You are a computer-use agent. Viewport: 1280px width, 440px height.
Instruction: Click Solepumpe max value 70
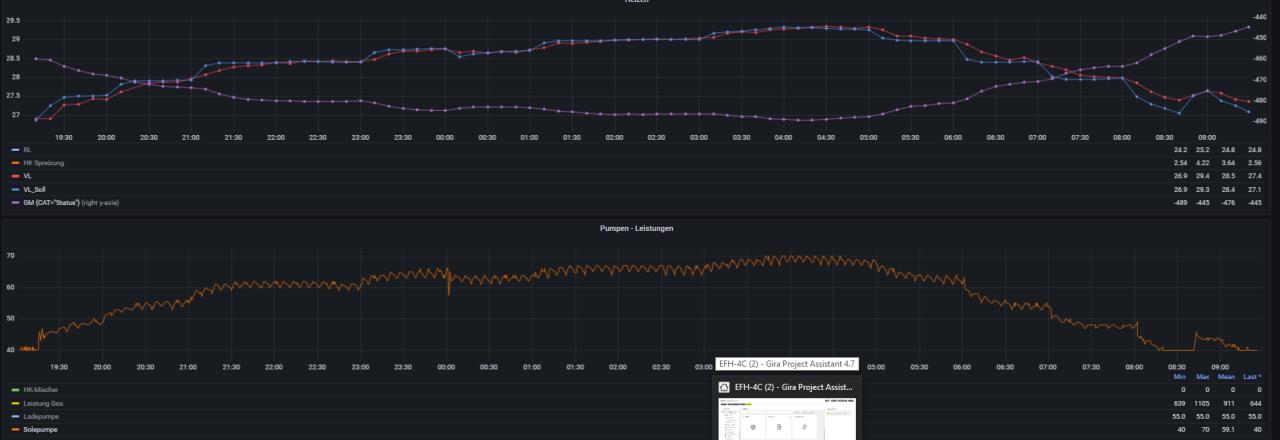click(x=1206, y=429)
